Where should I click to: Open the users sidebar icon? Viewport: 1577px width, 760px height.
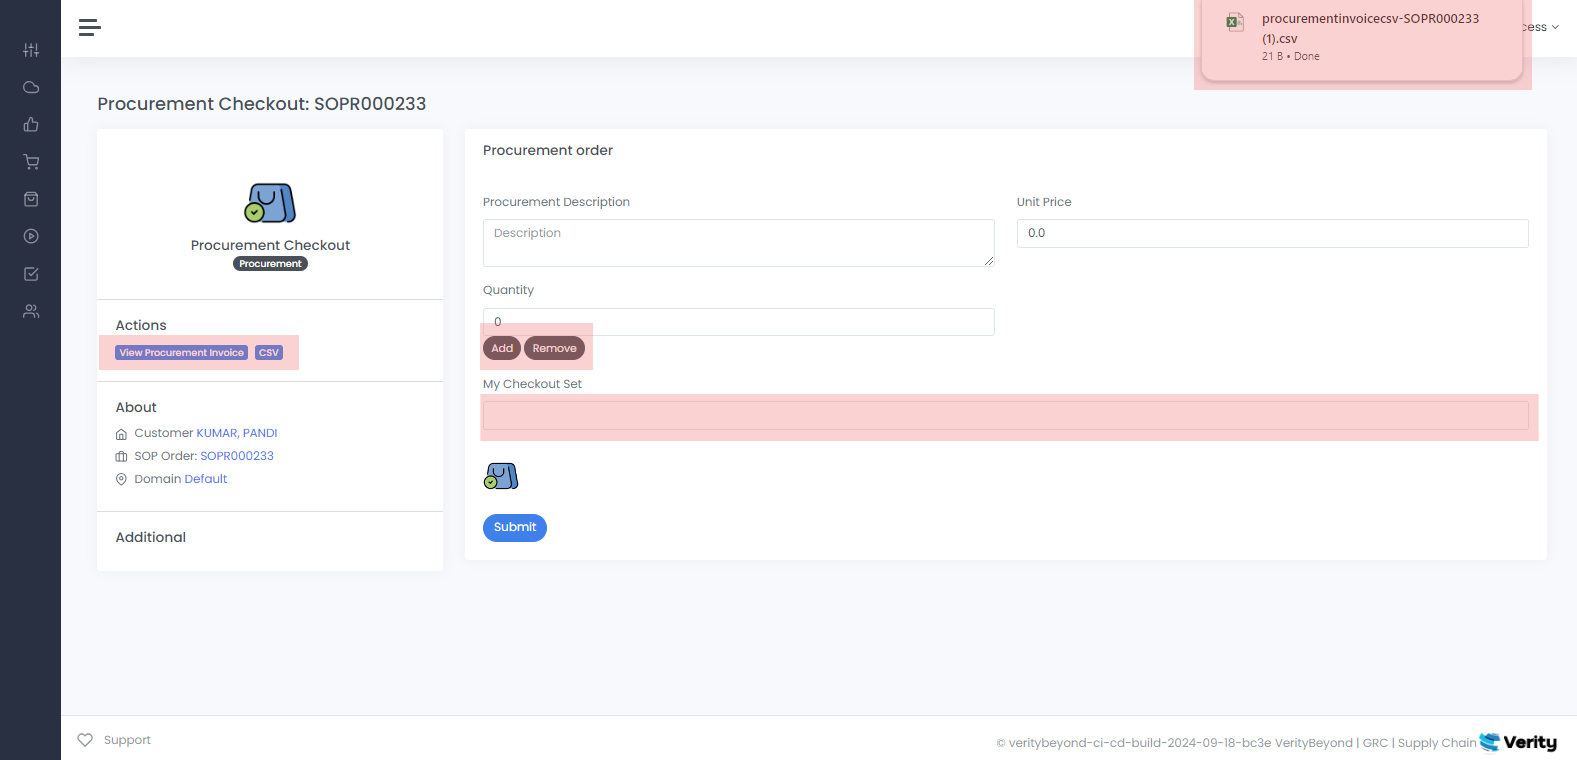coord(31,312)
